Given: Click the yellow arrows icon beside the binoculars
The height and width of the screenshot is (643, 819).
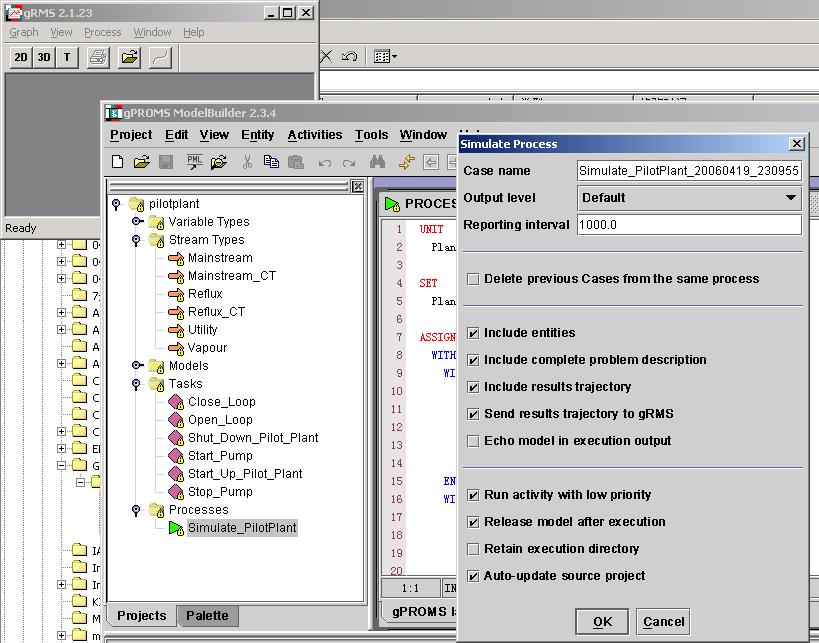Looking at the screenshot, I should point(406,162).
